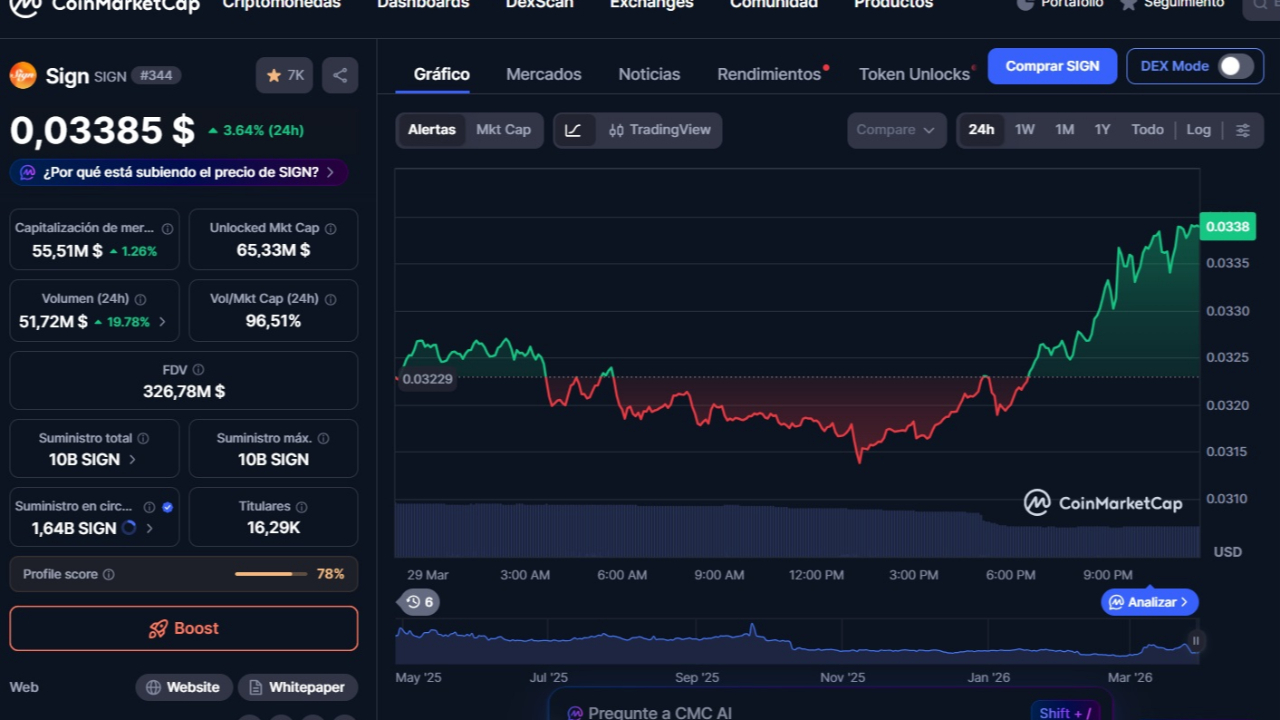This screenshot has height=720, width=1280.
Task: Click info icon next to Unlocked Mkt Cap
Action: (330, 228)
